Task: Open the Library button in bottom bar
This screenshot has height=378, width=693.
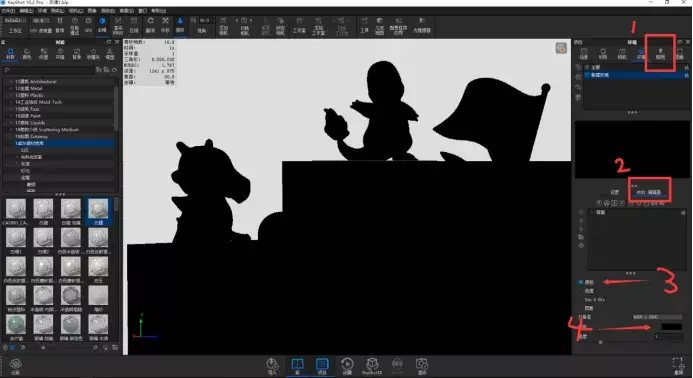Action: [297, 366]
